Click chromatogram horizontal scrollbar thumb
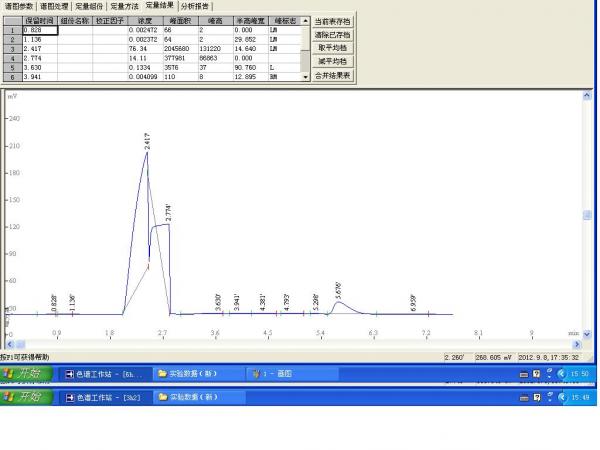The height and width of the screenshot is (450, 600). point(20,344)
